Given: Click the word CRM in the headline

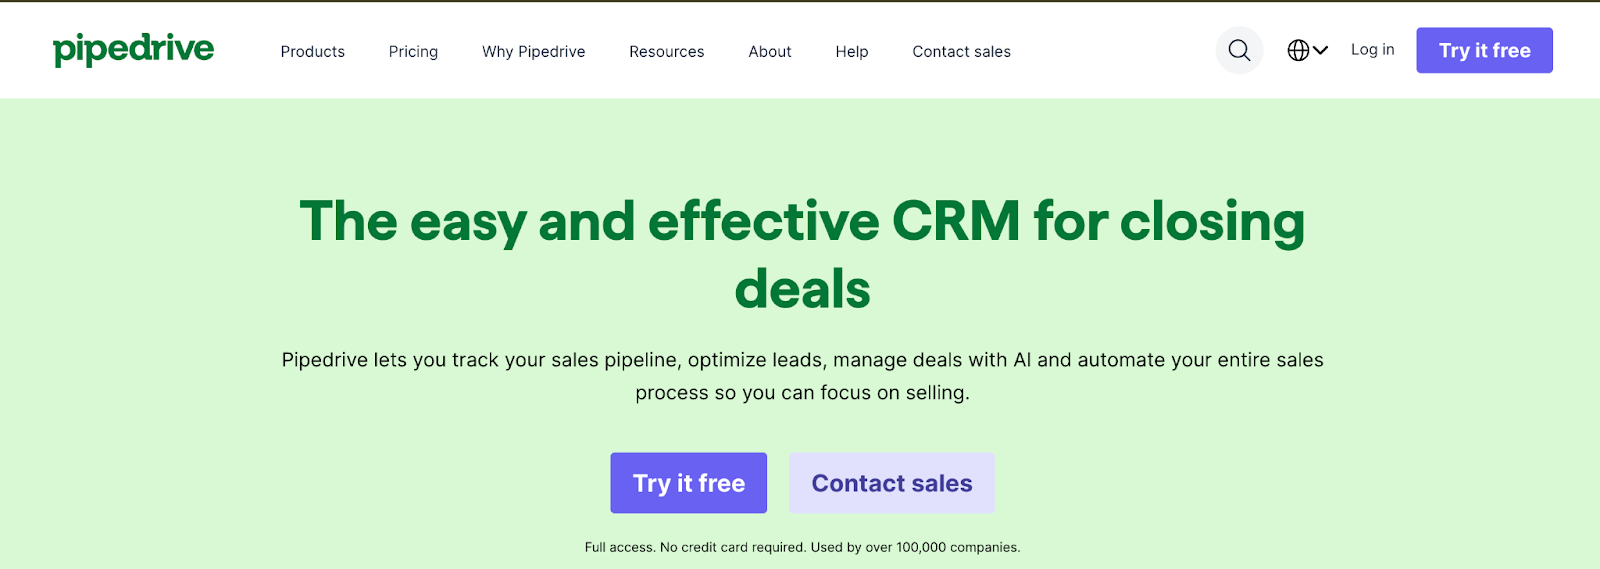Looking at the screenshot, I should 955,221.
